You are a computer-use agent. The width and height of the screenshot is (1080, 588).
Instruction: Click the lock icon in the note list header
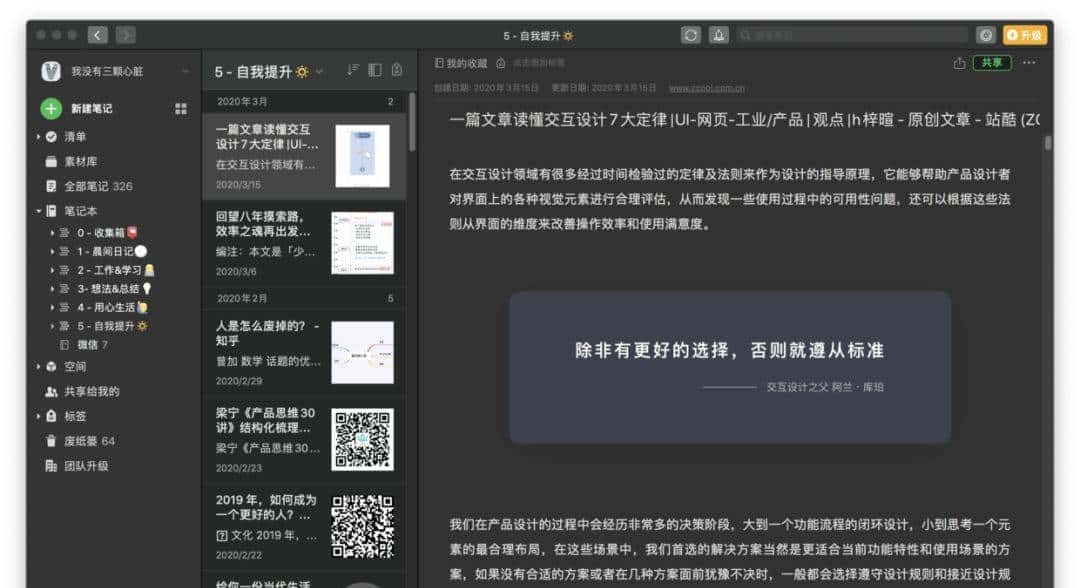tap(397, 70)
